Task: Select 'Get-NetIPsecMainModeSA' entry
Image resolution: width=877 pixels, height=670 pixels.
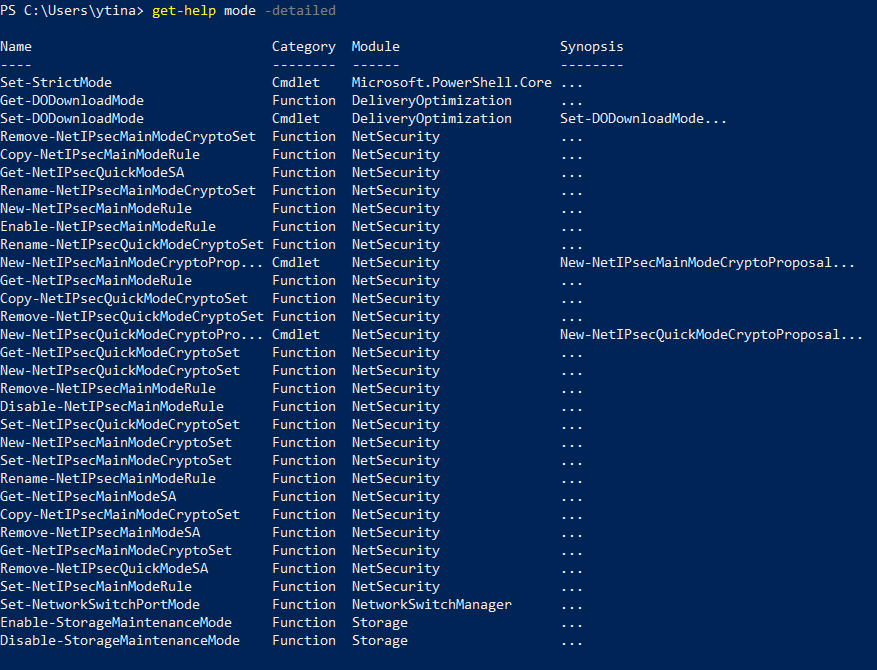Action: (x=88, y=497)
